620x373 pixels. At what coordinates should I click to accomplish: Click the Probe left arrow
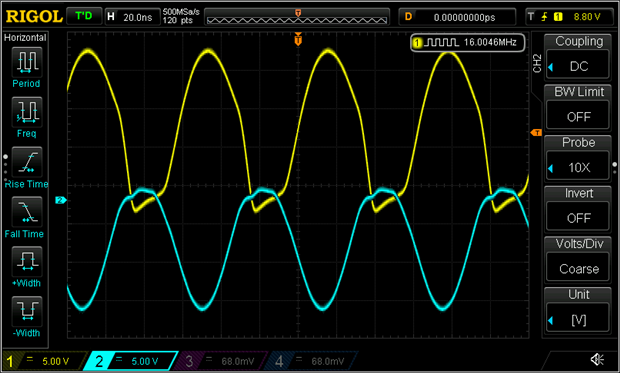(550, 169)
